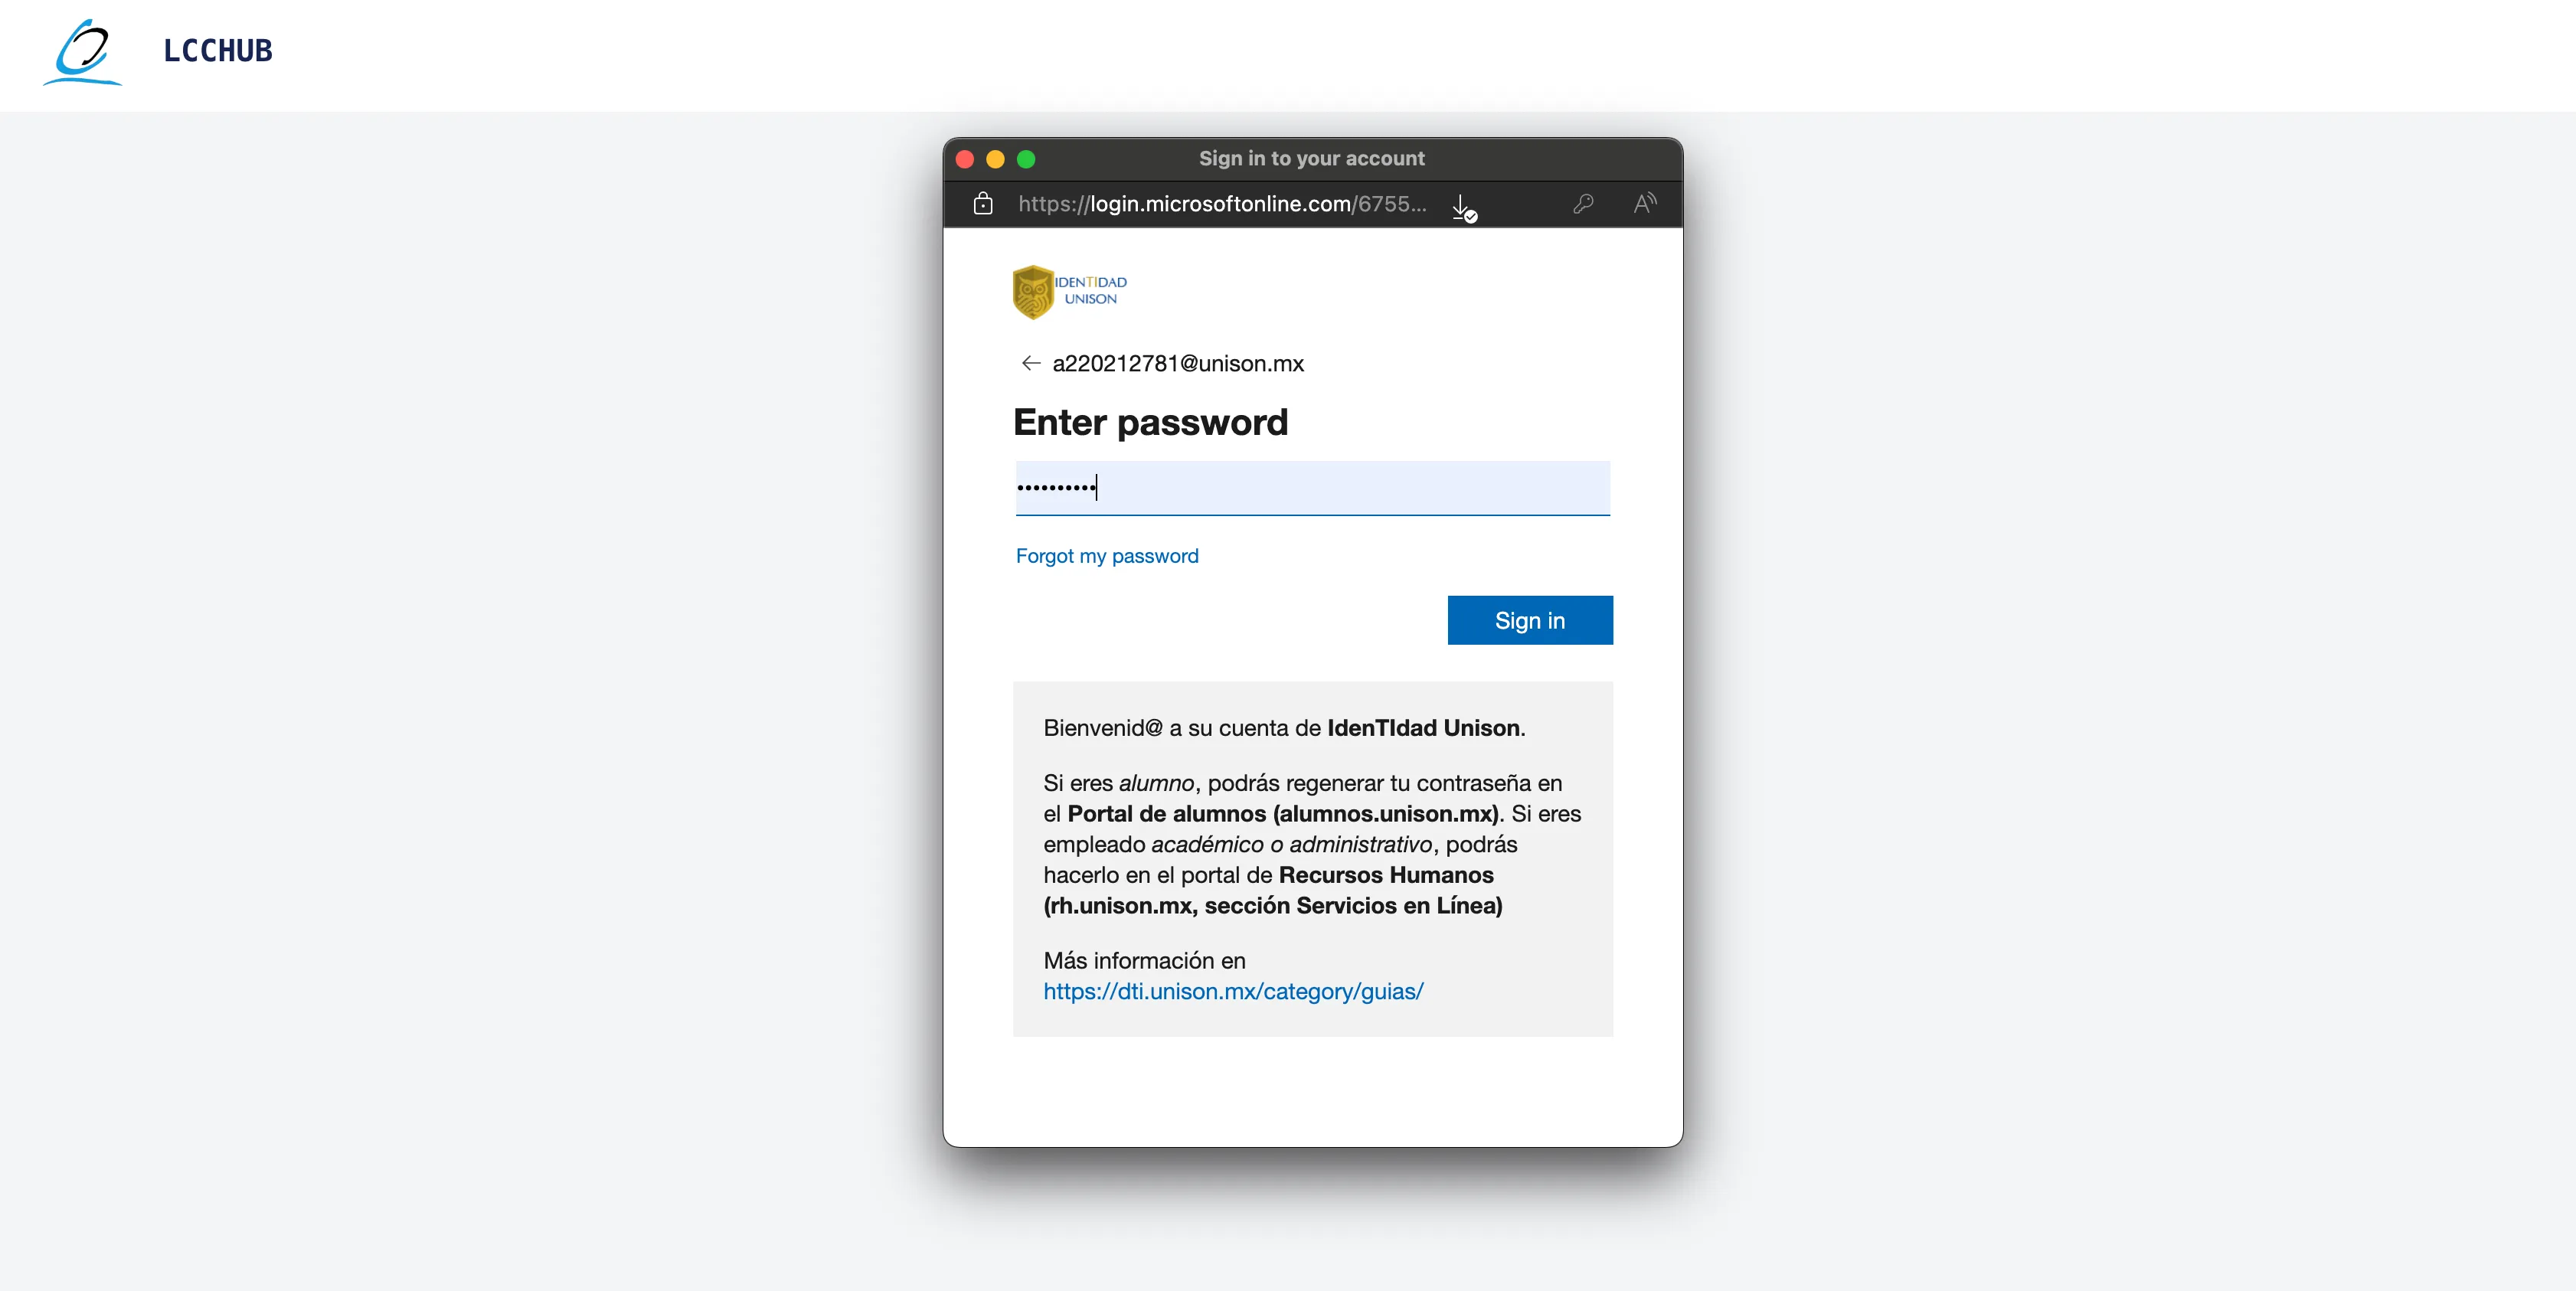View site info via lock icon
Image resolution: width=2576 pixels, height=1291 pixels.
tap(983, 204)
